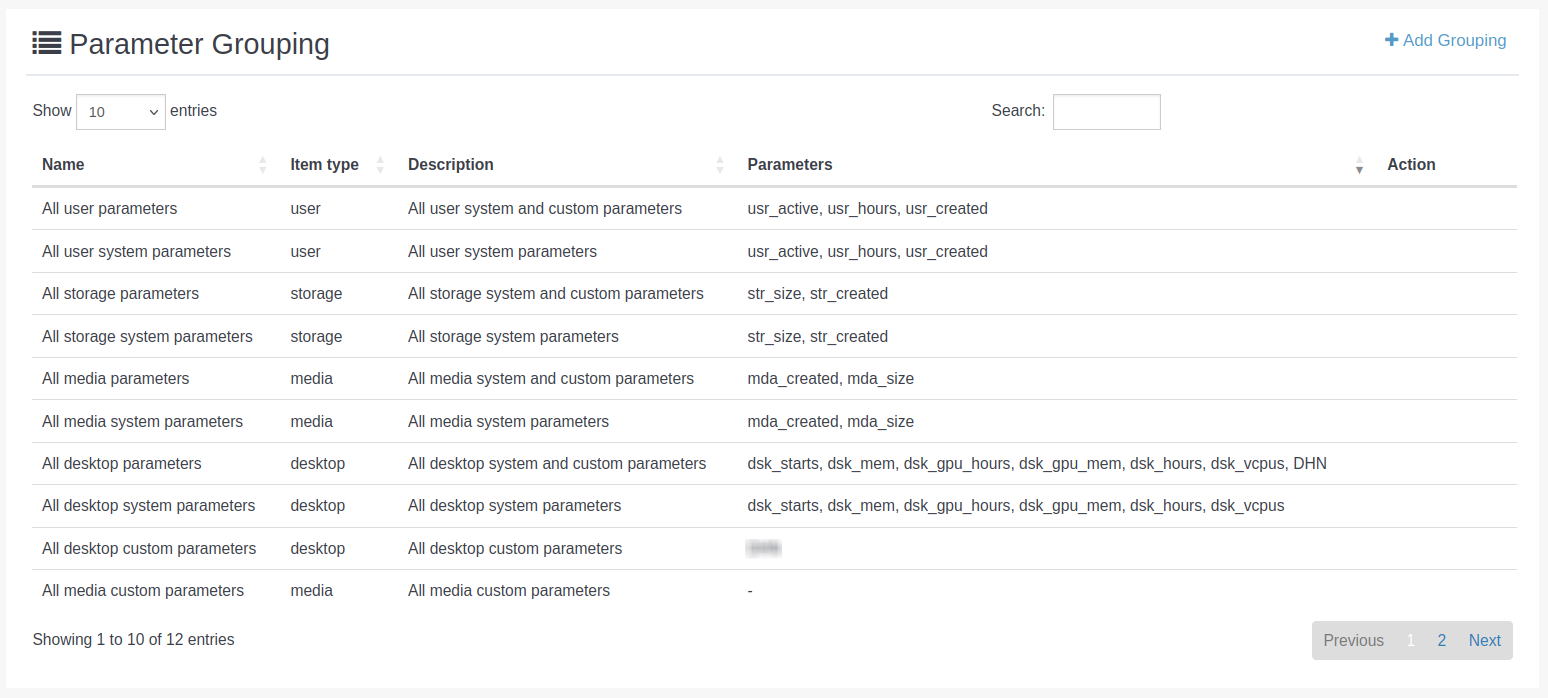The image size is (1548, 698).
Task: Click the Action column header
Action: click(x=1411, y=165)
